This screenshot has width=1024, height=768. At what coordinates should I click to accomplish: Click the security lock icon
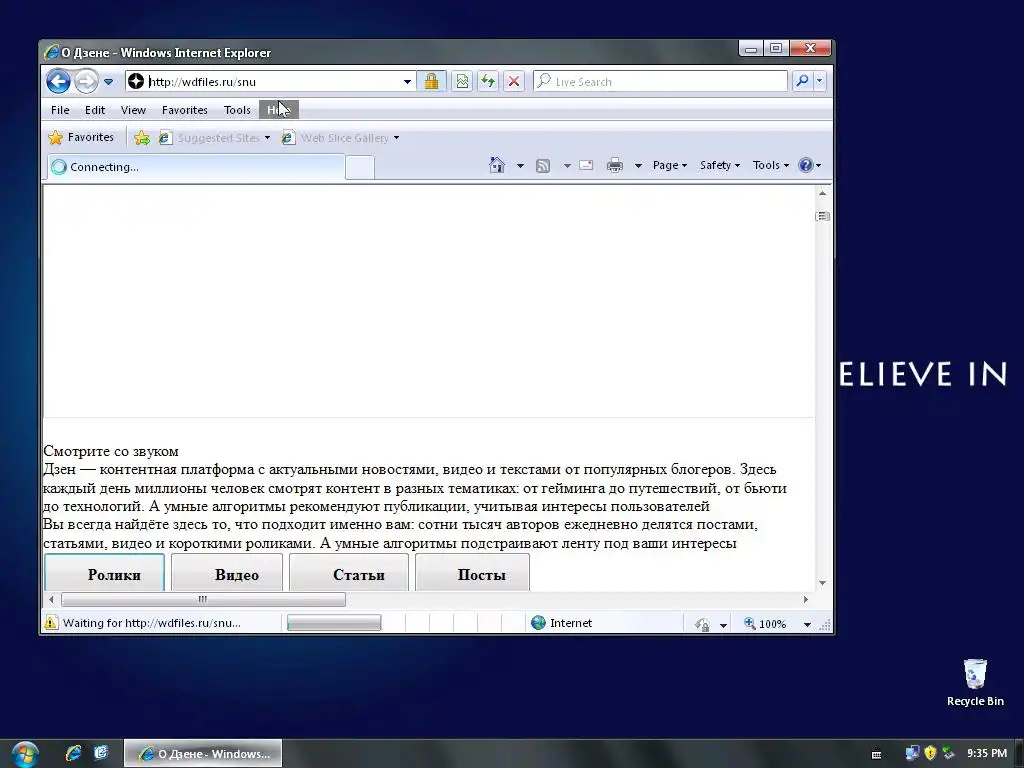click(x=431, y=82)
